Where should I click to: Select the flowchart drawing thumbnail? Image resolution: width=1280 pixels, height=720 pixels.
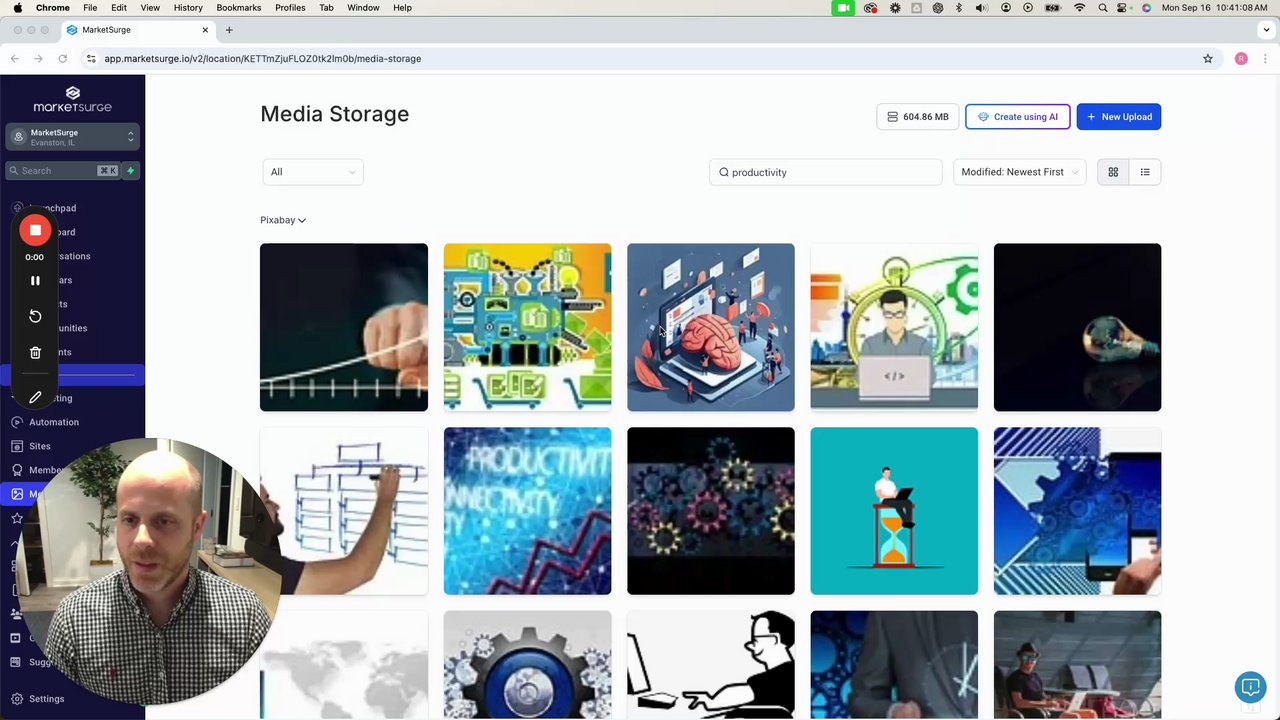(x=344, y=511)
